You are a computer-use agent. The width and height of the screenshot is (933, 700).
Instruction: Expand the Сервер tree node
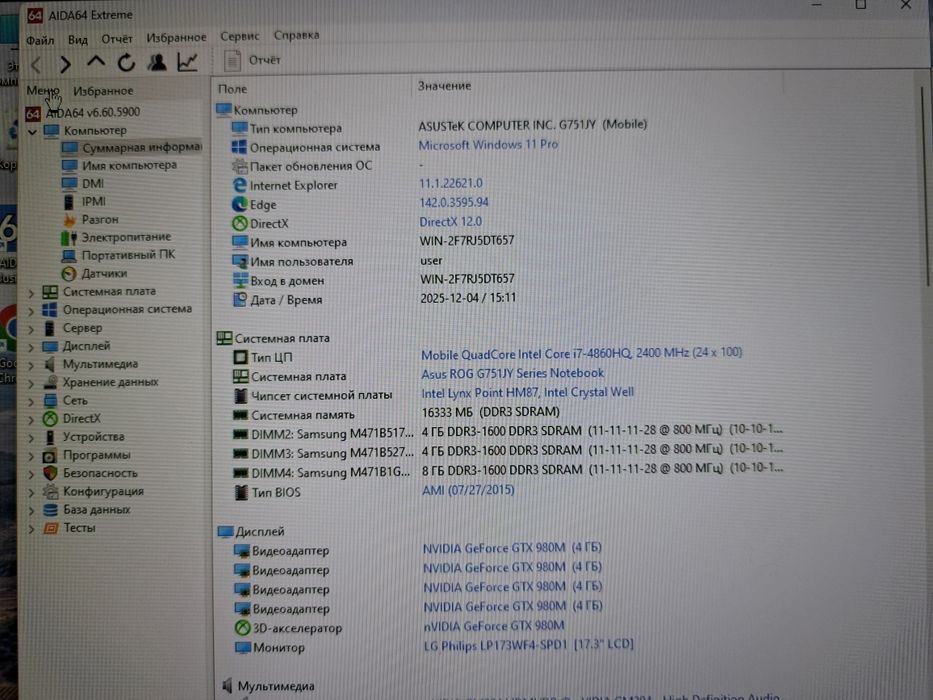[32, 329]
